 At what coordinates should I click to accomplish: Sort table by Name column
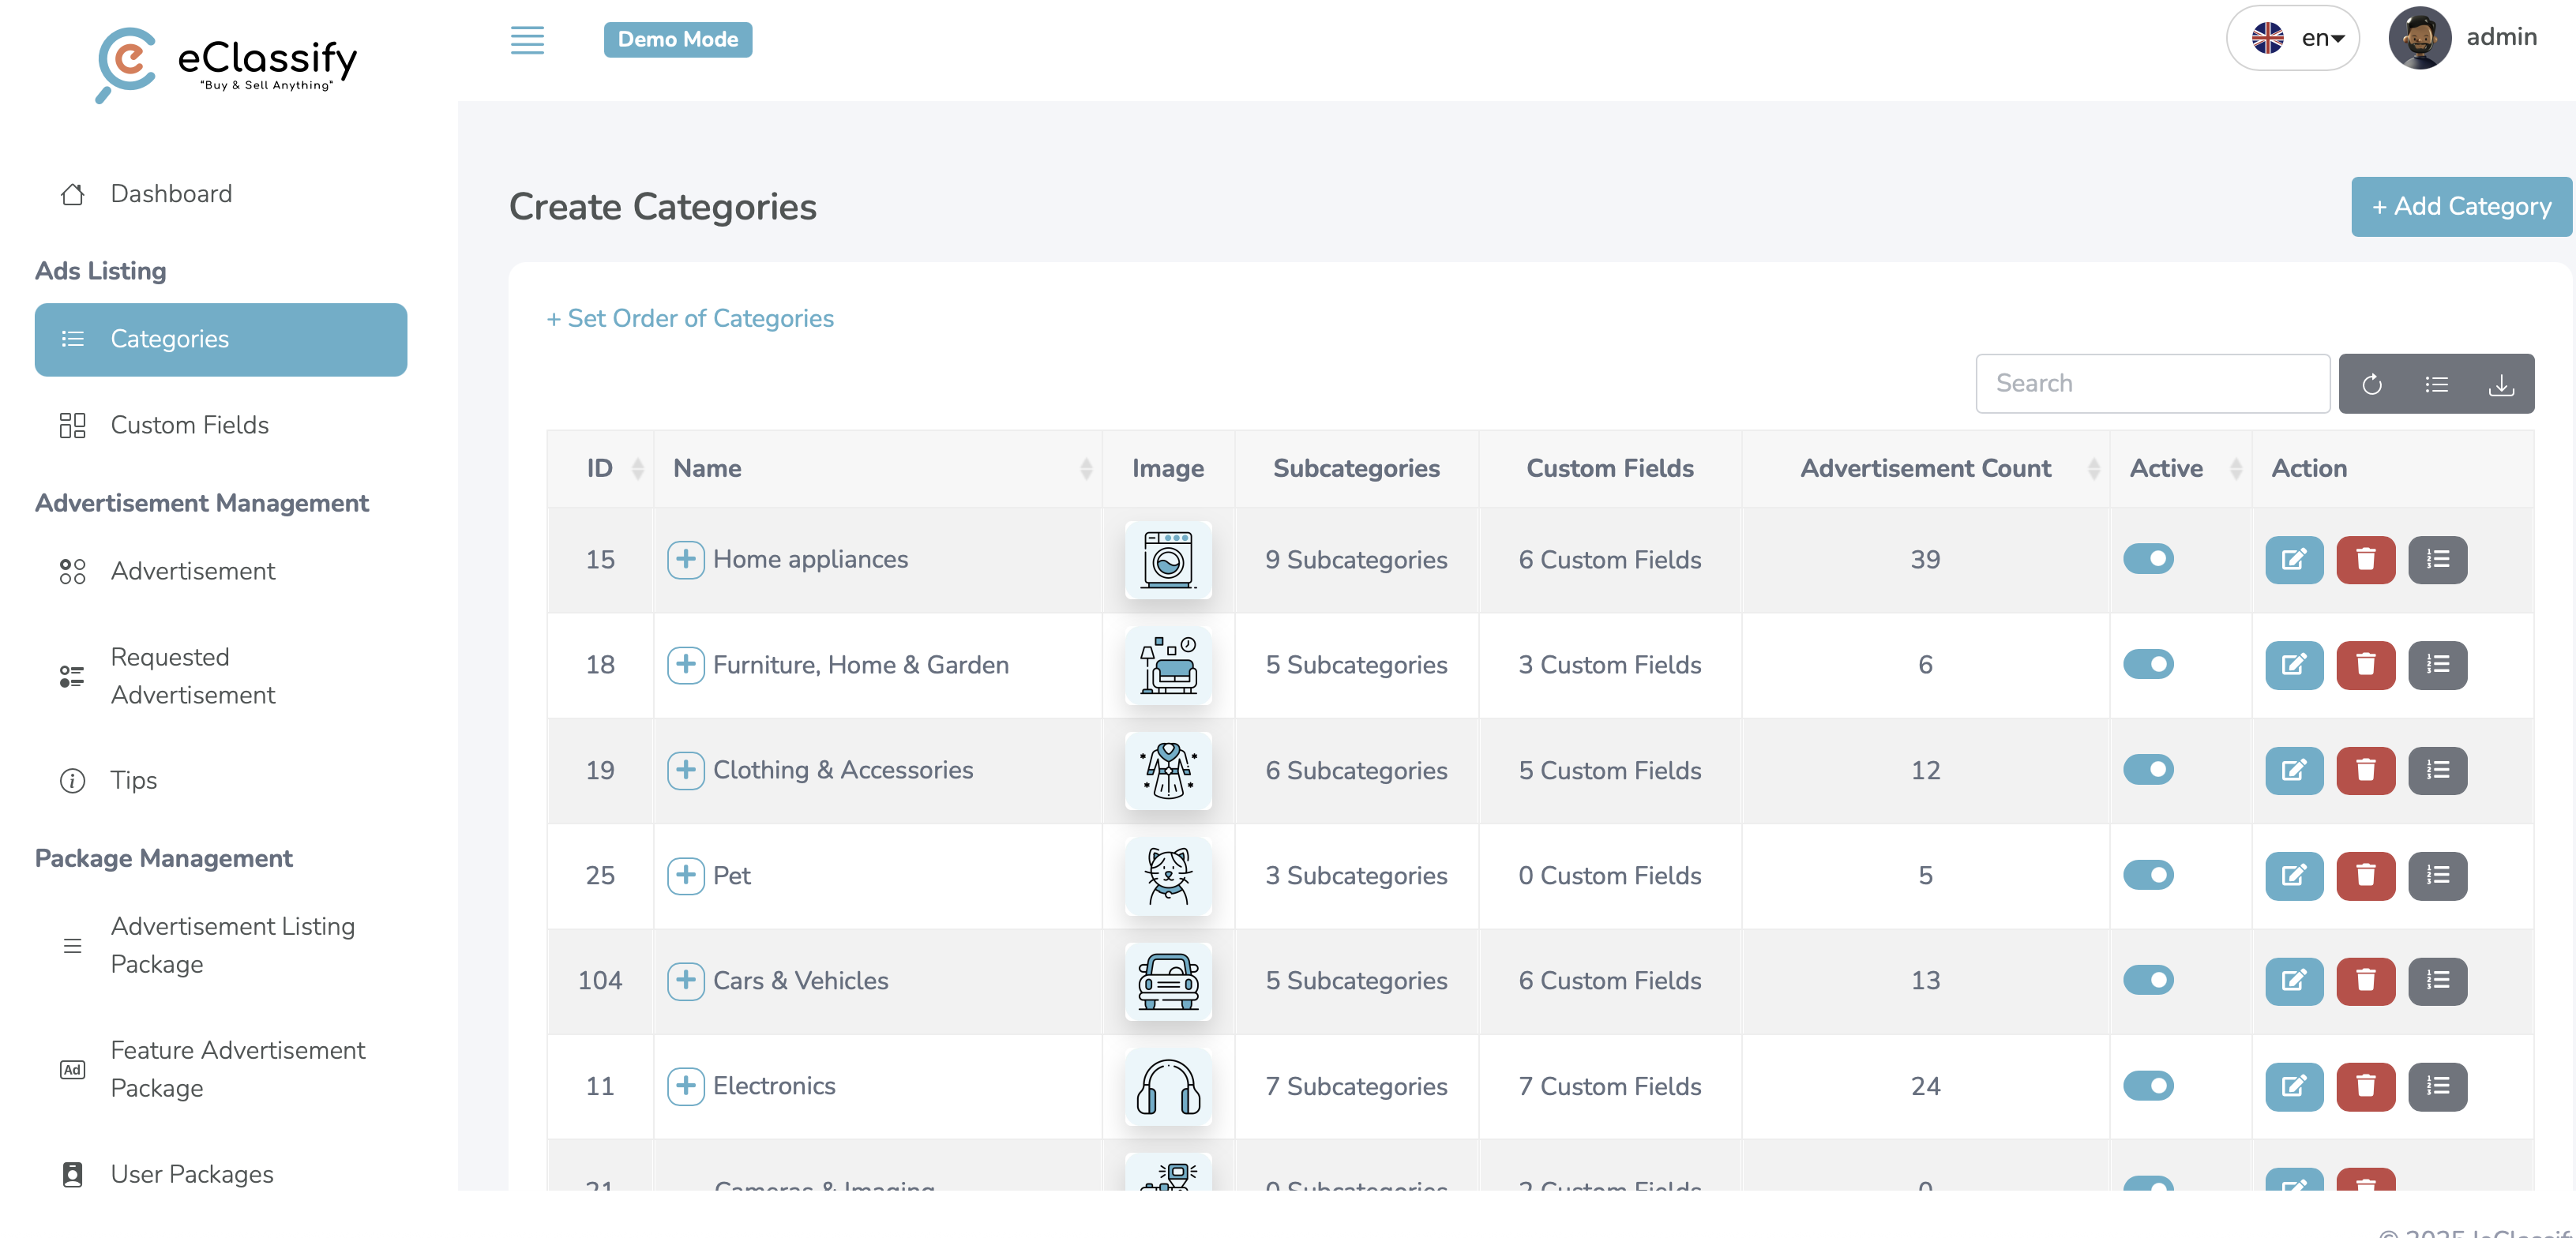(x=878, y=468)
